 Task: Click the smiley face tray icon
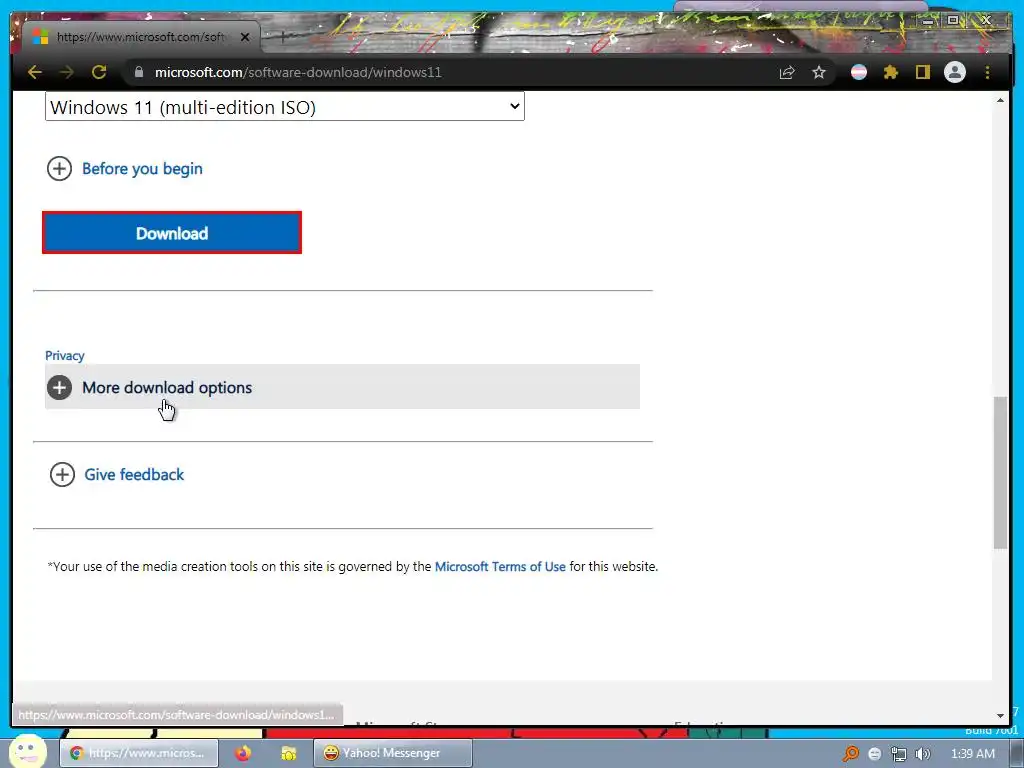click(x=875, y=754)
